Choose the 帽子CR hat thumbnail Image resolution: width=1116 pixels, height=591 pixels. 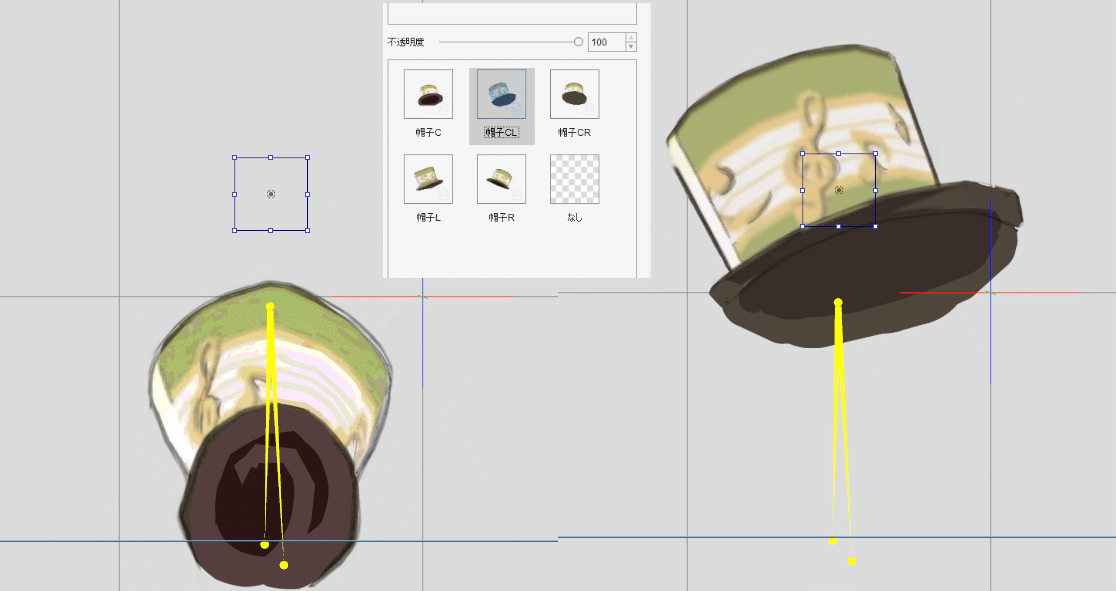(x=574, y=94)
